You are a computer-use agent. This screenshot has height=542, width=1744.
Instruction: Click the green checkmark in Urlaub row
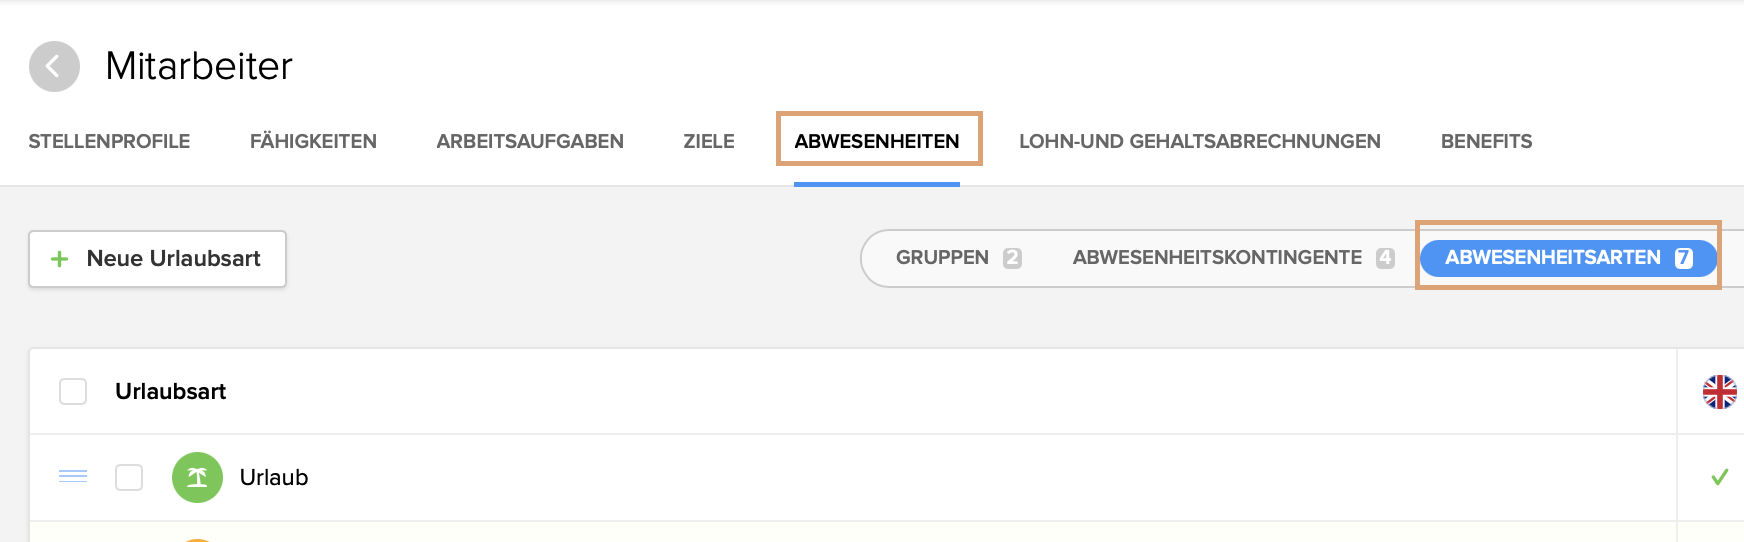1719,478
